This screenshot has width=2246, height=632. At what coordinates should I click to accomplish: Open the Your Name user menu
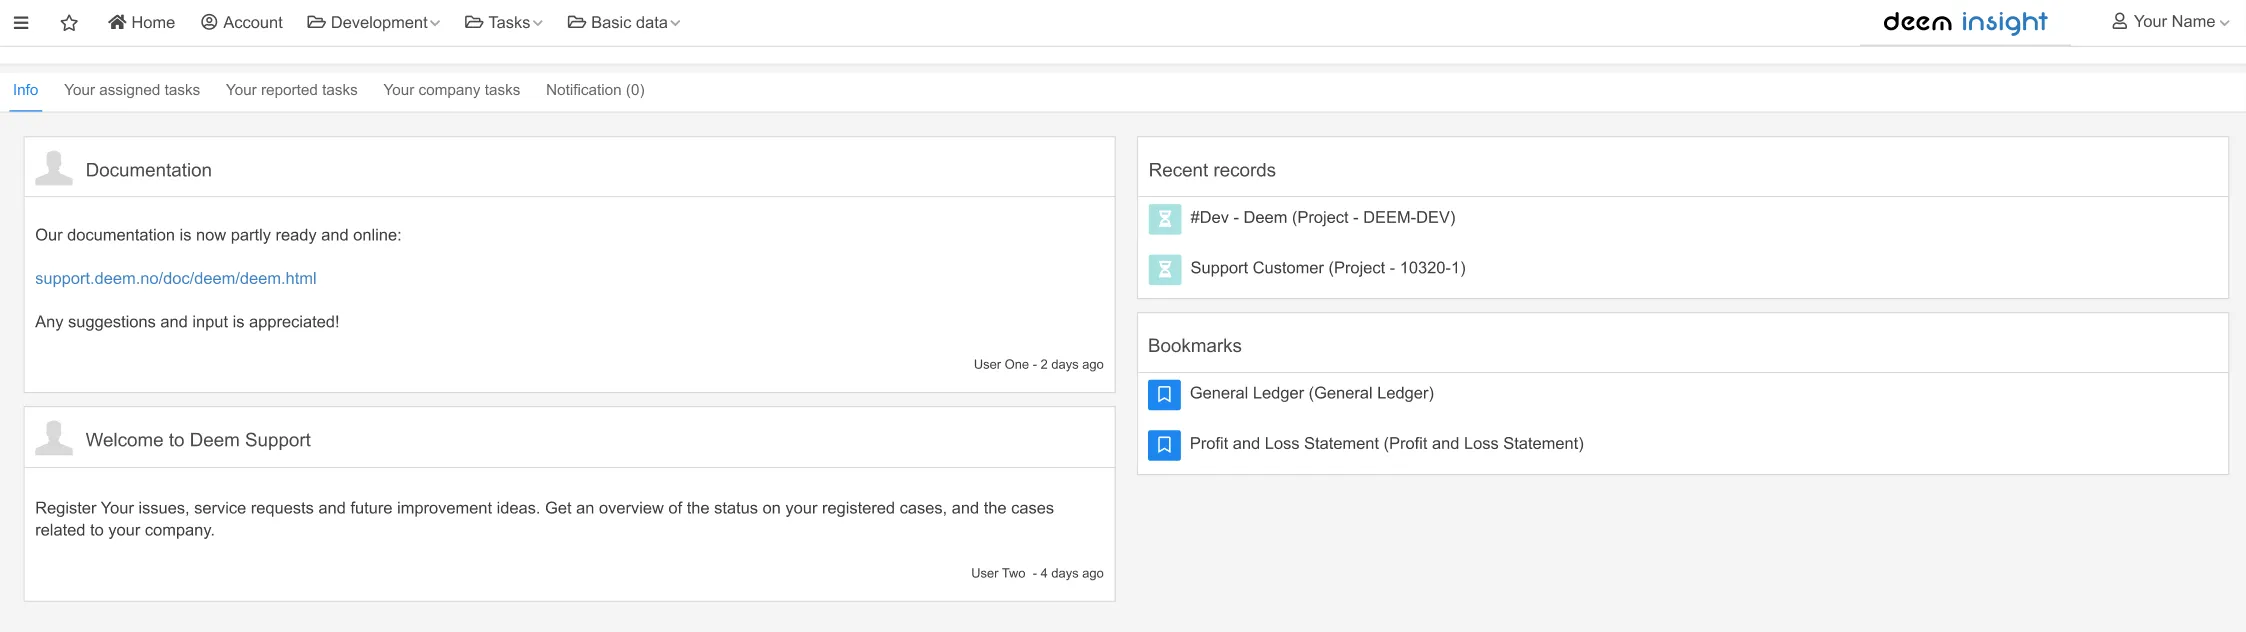2170,22
